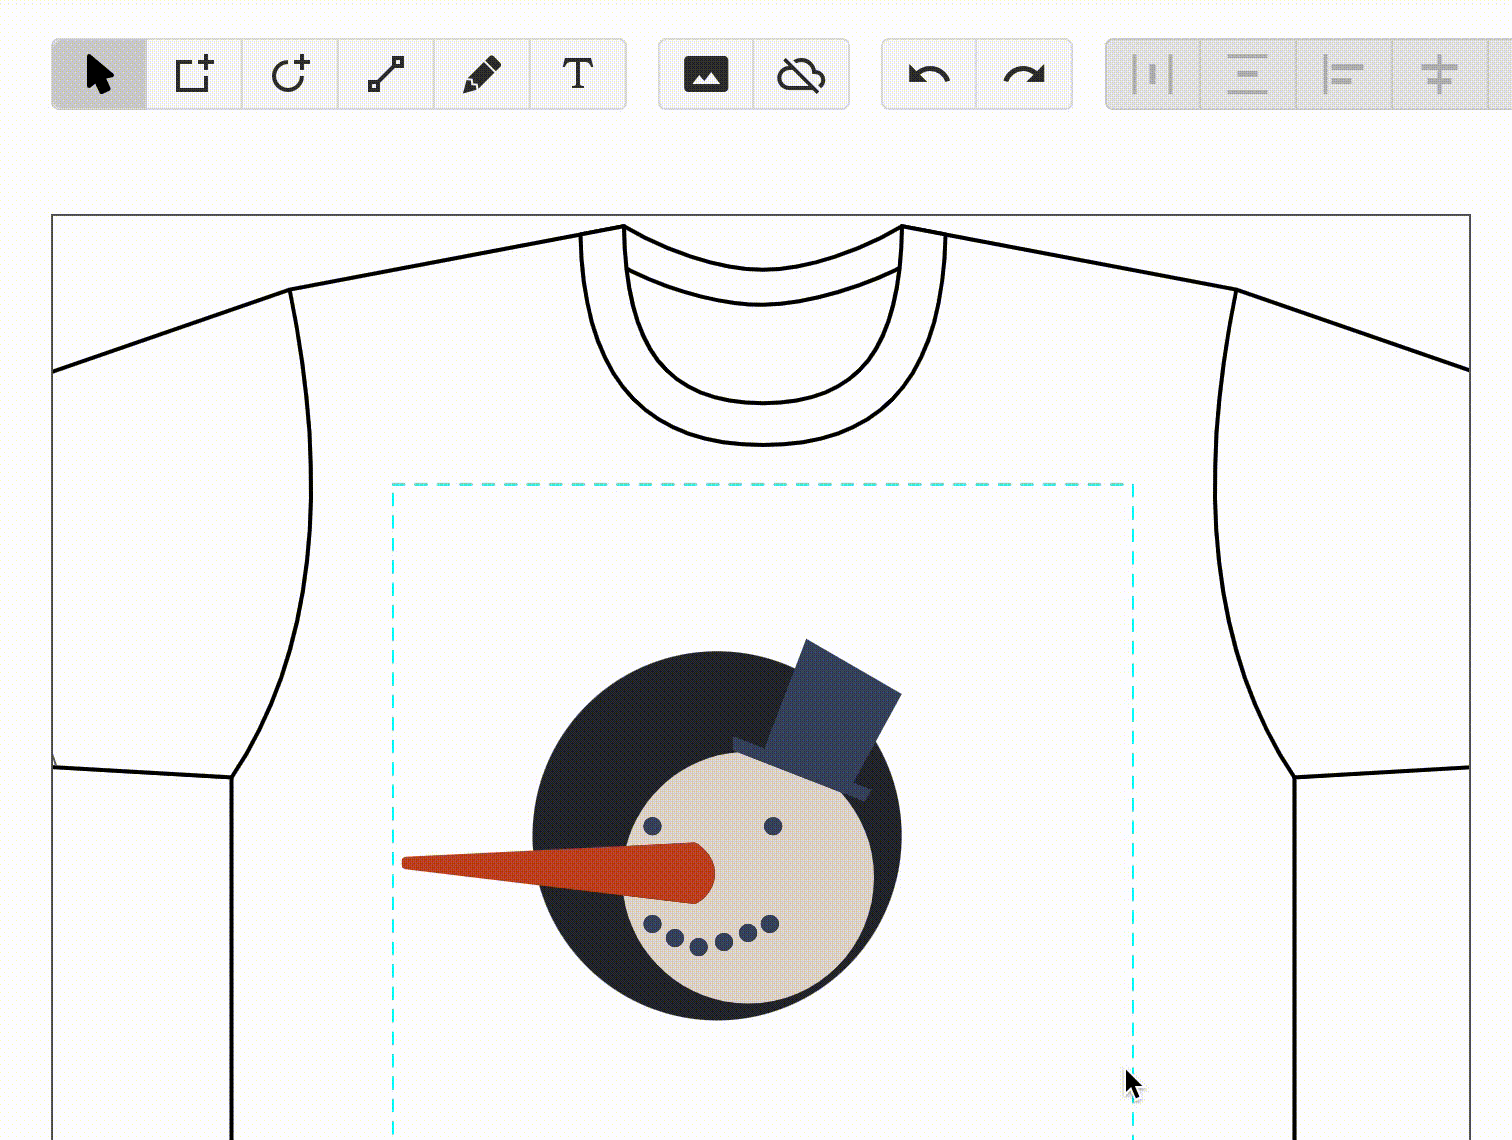This screenshot has width=1512, height=1140.
Task: Choose the Text tool
Action: pyautogui.click(x=578, y=75)
